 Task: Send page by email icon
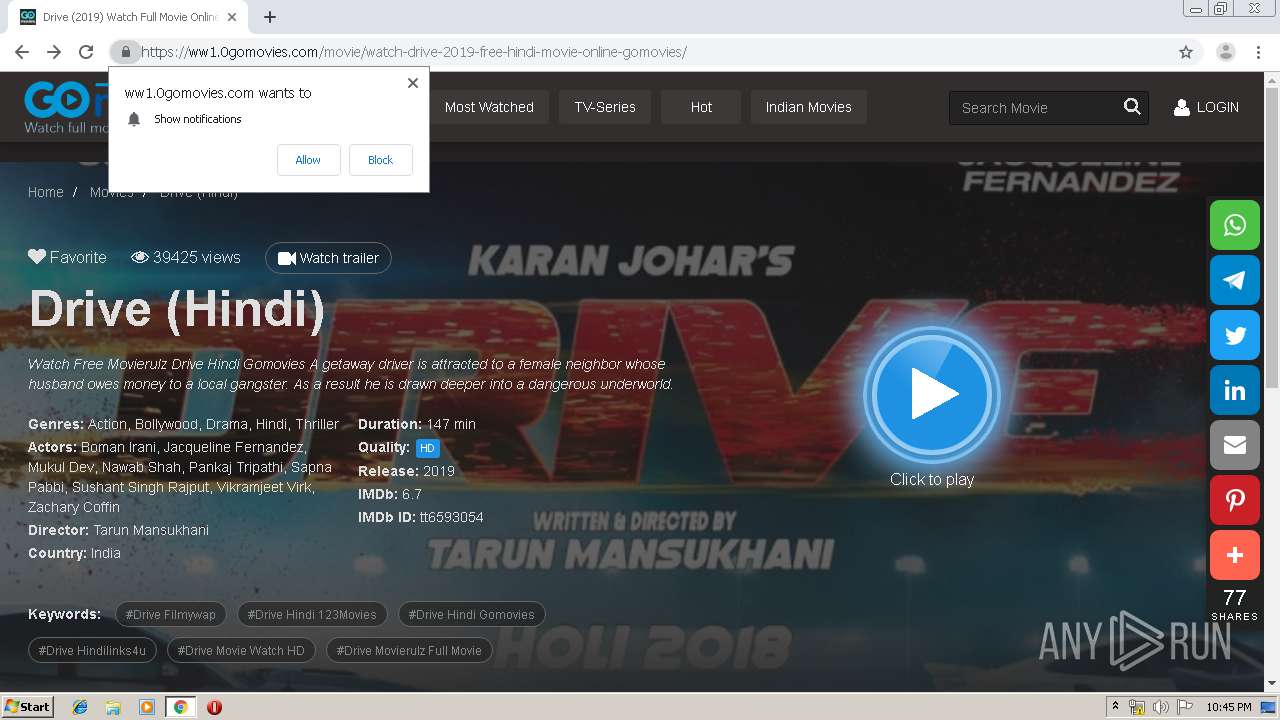(1235, 445)
